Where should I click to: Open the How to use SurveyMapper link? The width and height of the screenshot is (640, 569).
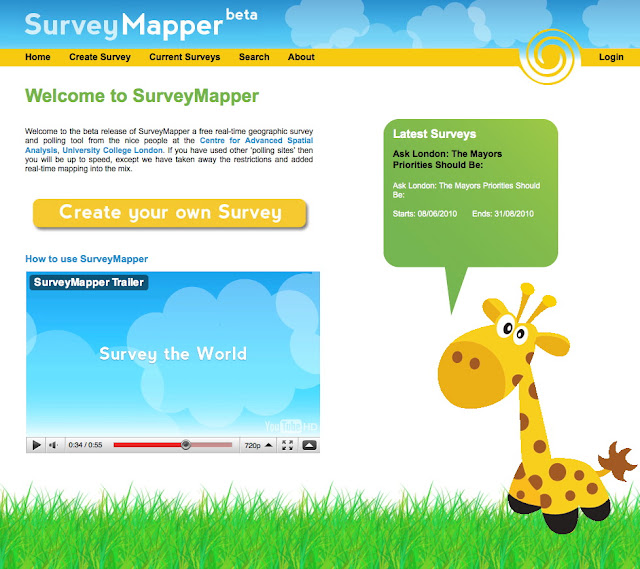tap(87, 259)
